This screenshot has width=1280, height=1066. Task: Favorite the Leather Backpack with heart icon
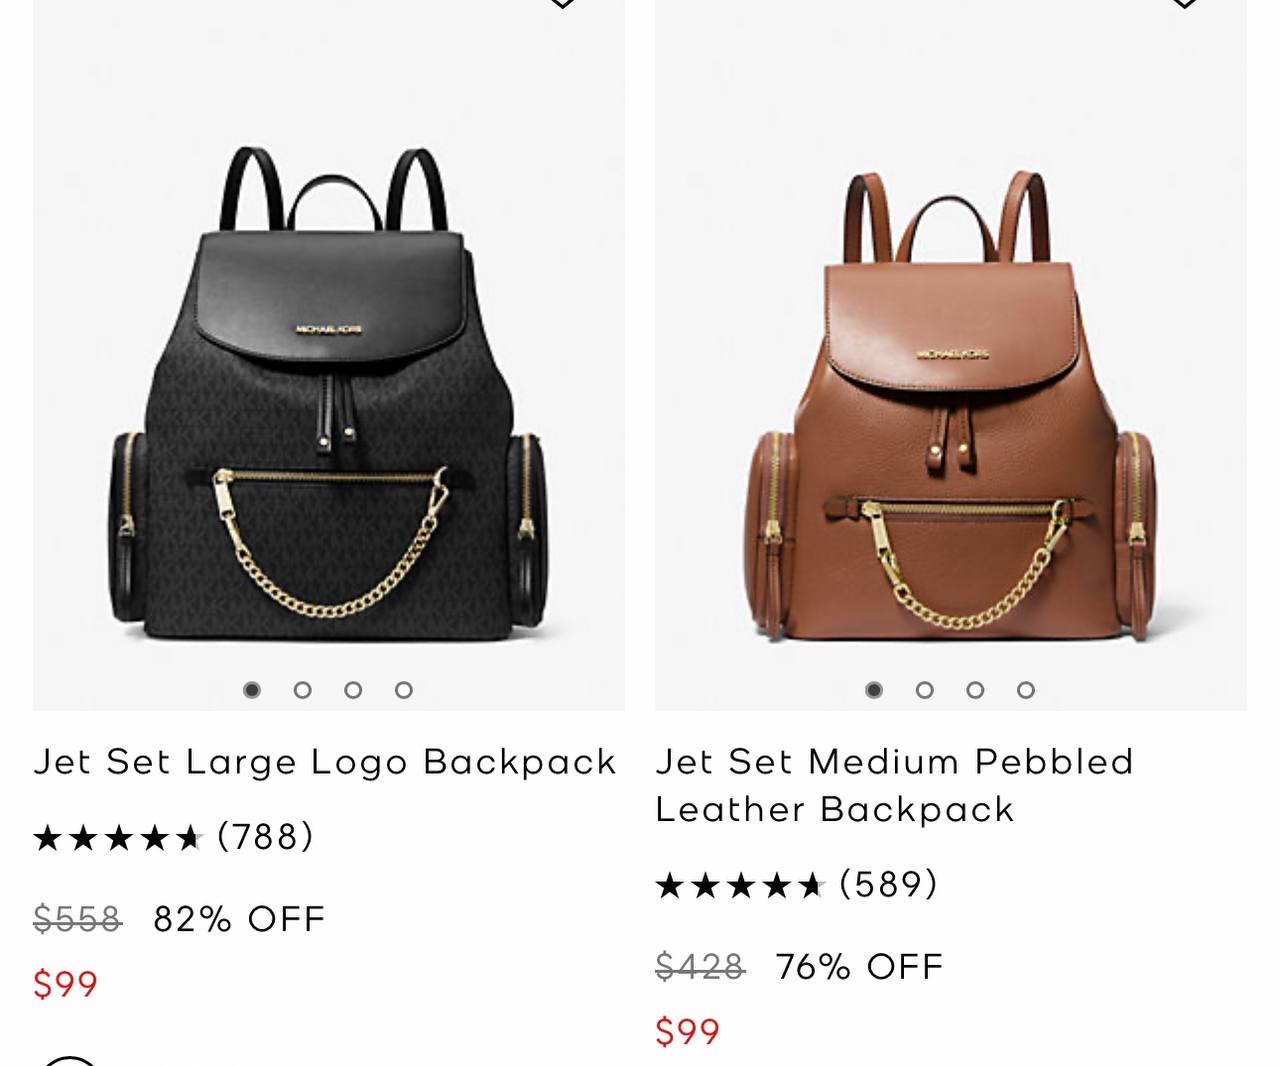tap(1184, 3)
